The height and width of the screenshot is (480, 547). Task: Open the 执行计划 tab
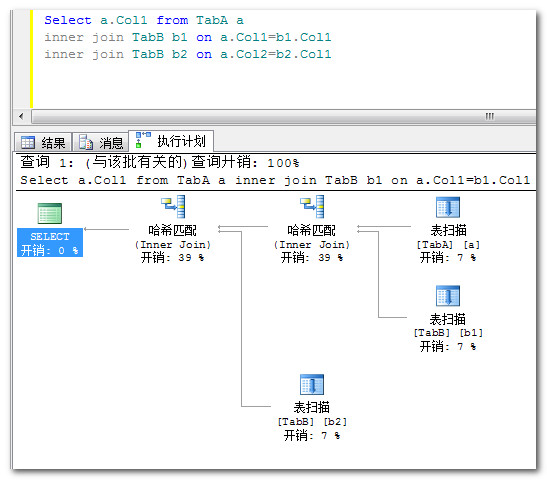point(171,141)
